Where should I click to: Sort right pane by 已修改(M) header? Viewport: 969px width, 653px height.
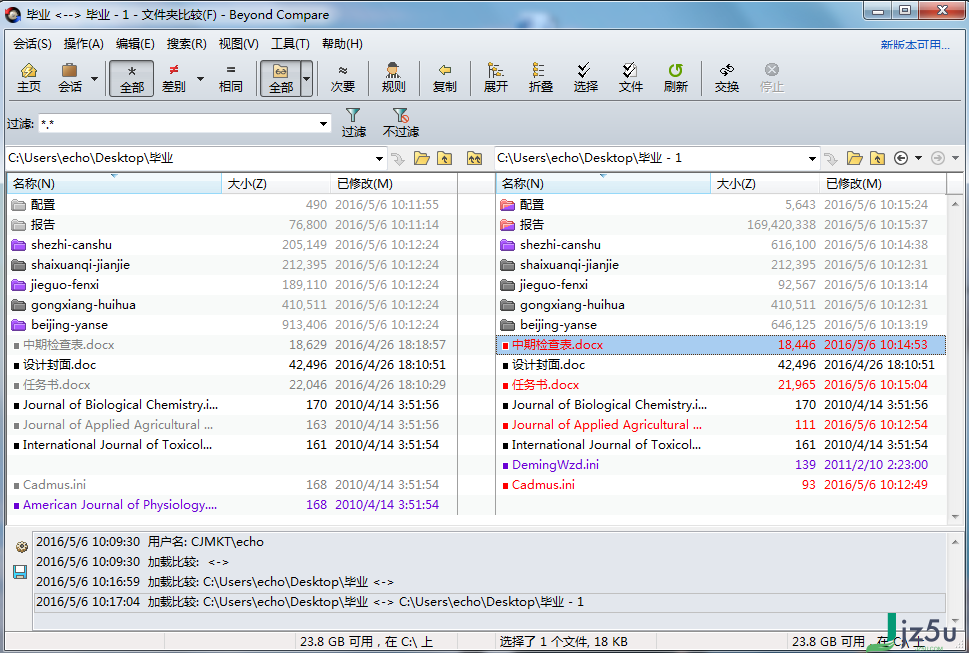[882, 183]
